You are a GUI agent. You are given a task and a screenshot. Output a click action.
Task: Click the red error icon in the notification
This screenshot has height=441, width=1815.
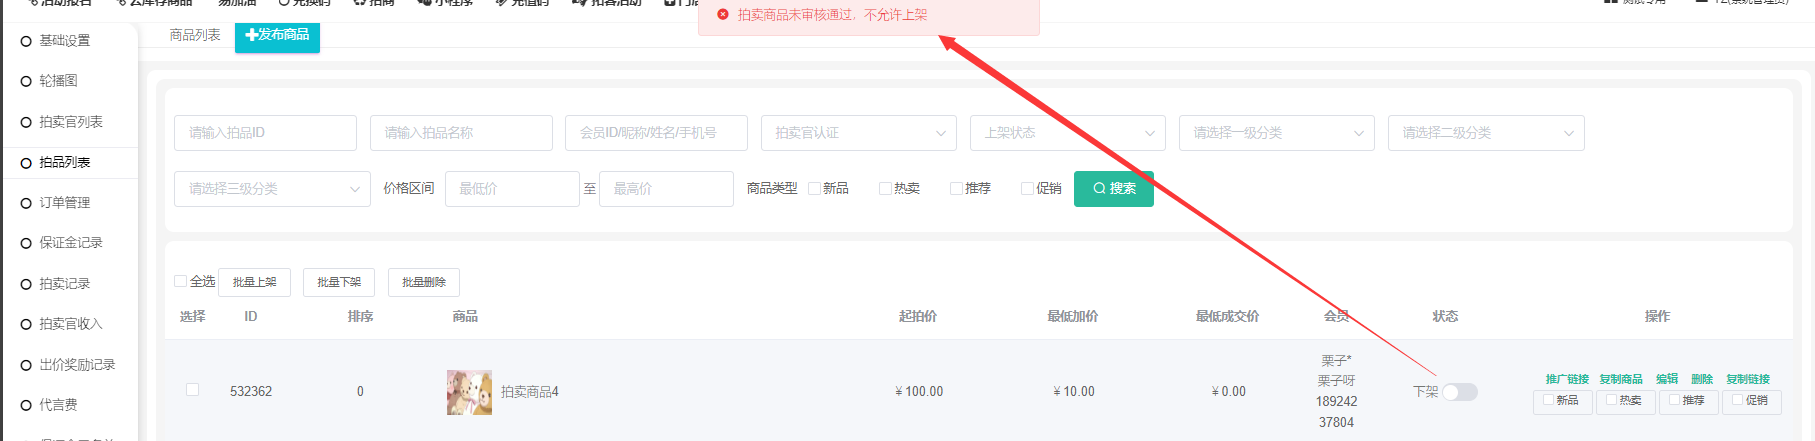723,15
